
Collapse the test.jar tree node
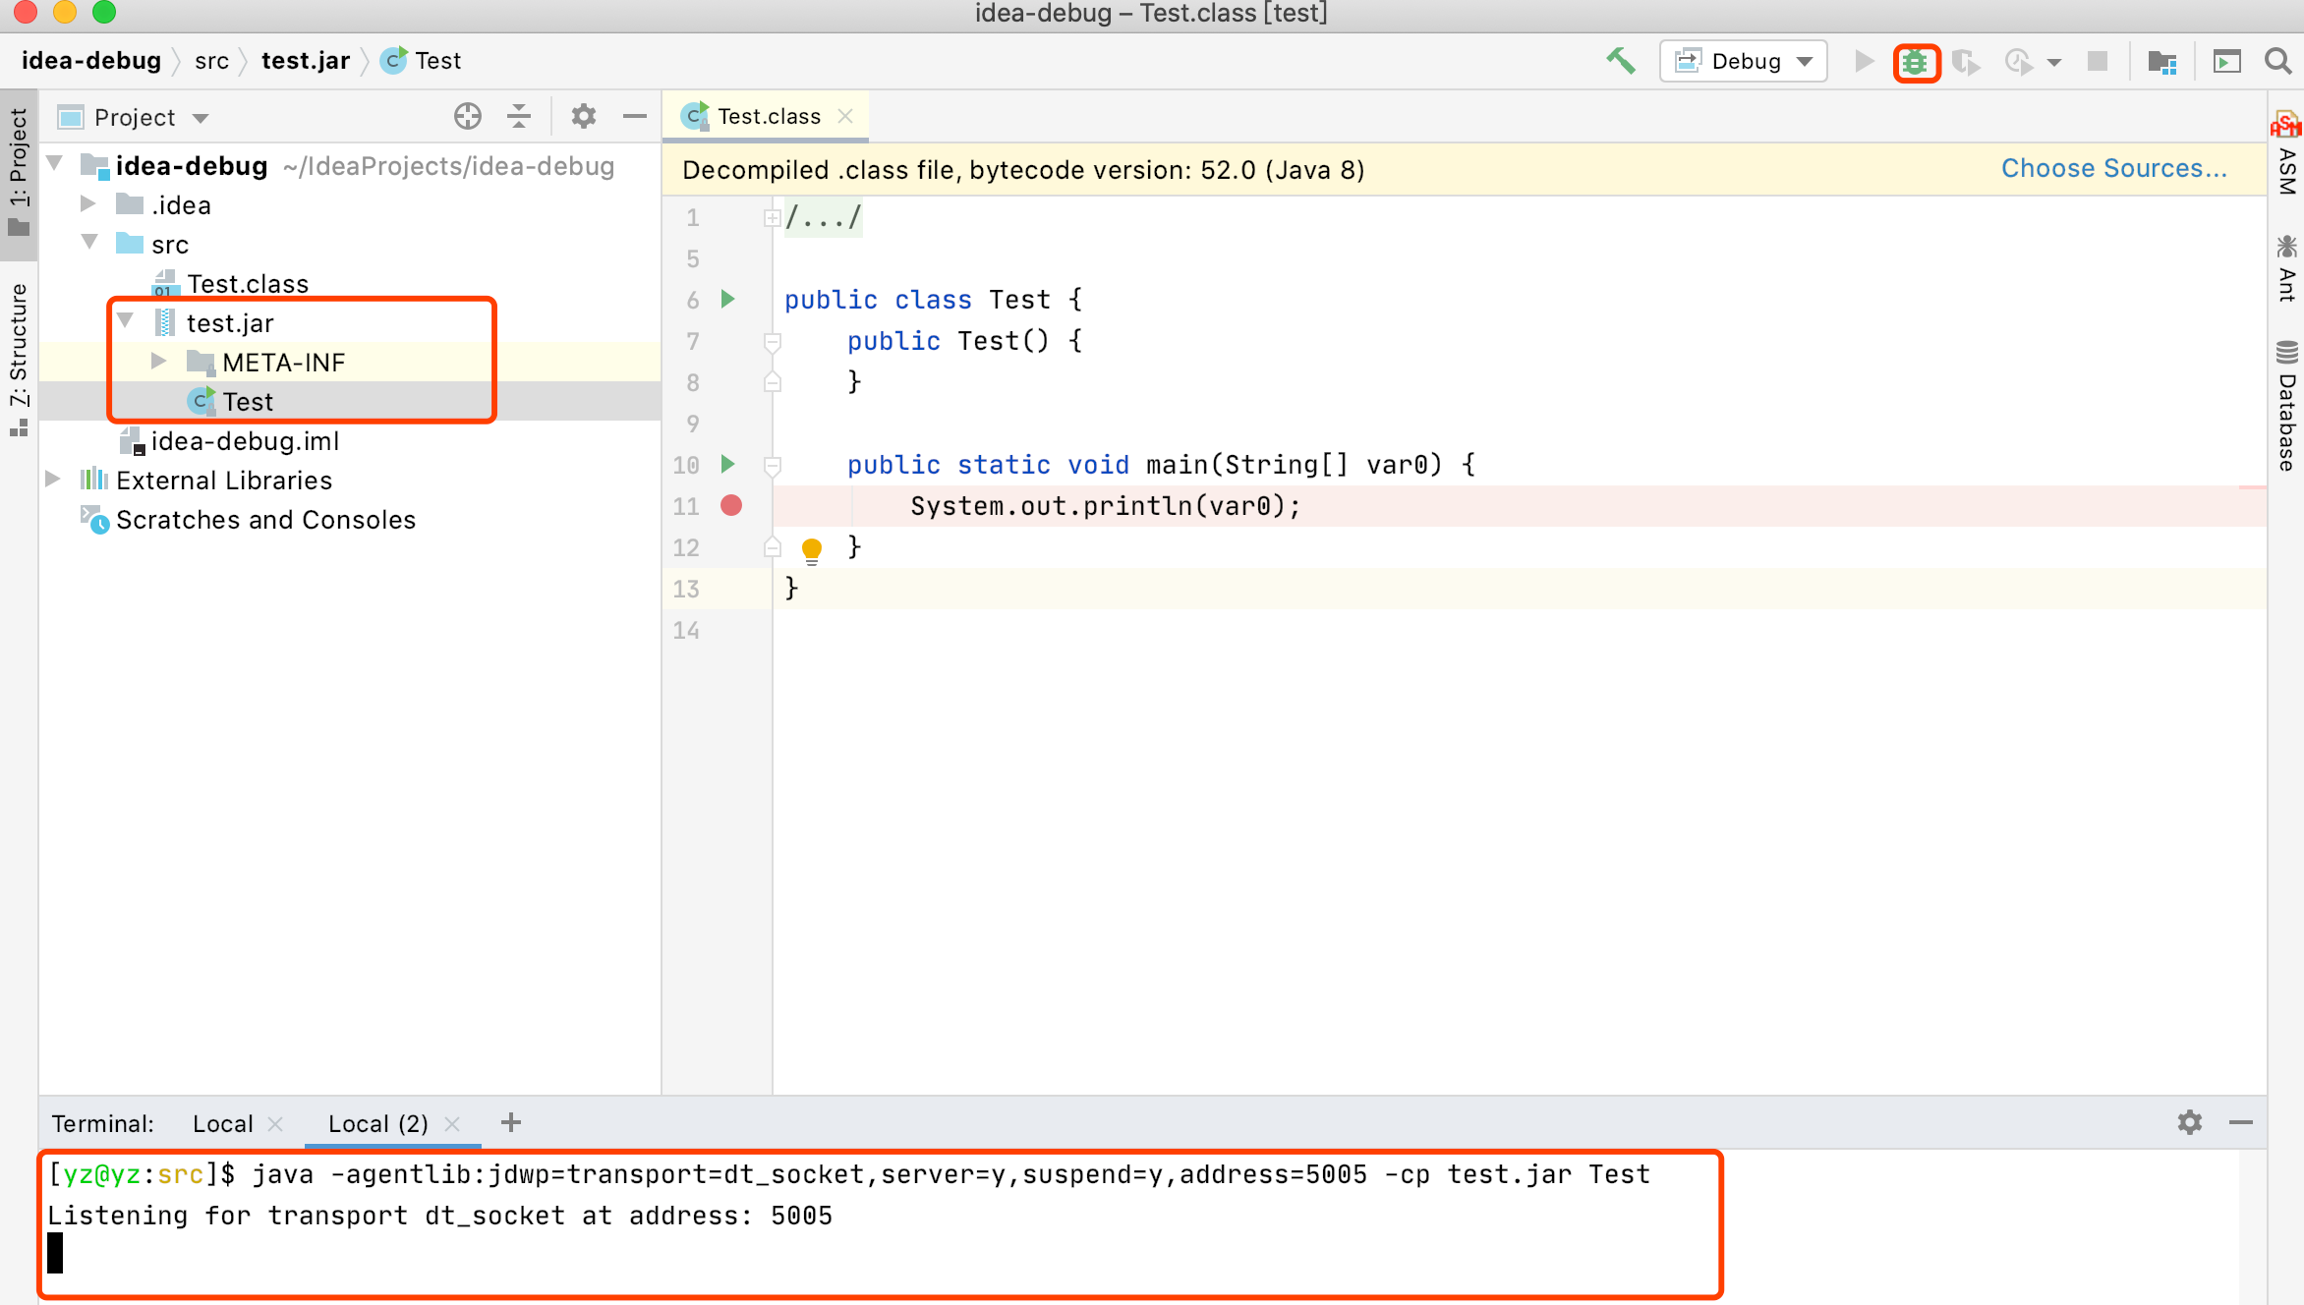(126, 322)
